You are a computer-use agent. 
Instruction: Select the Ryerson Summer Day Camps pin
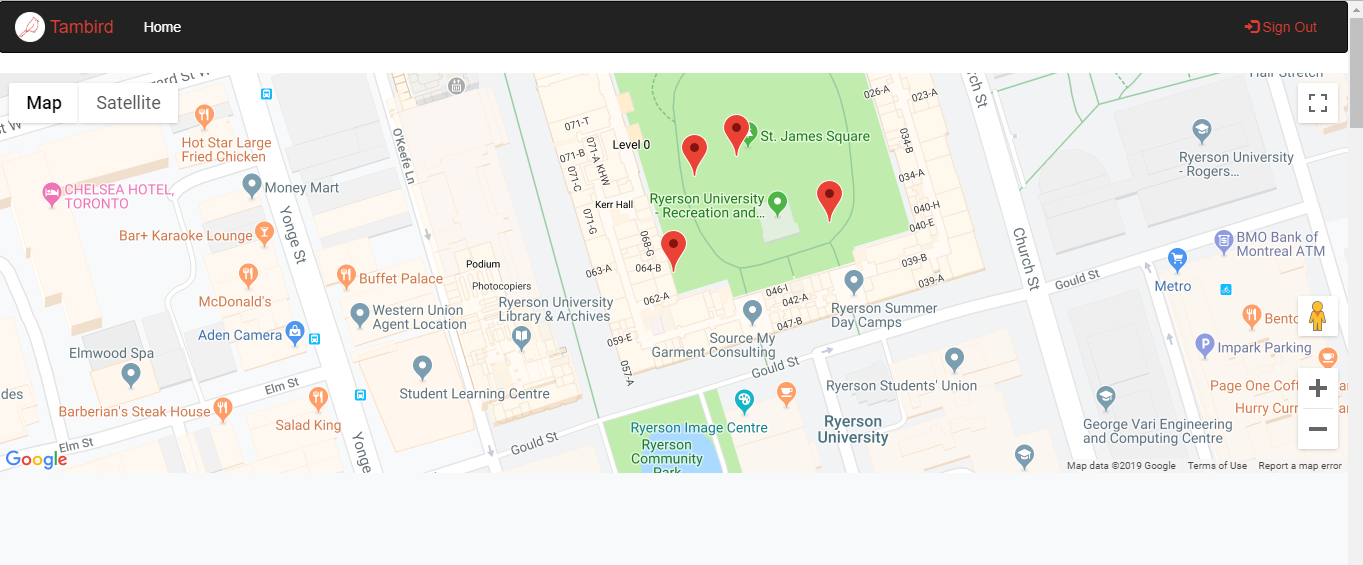pyautogui.click(x=853, y=282)
